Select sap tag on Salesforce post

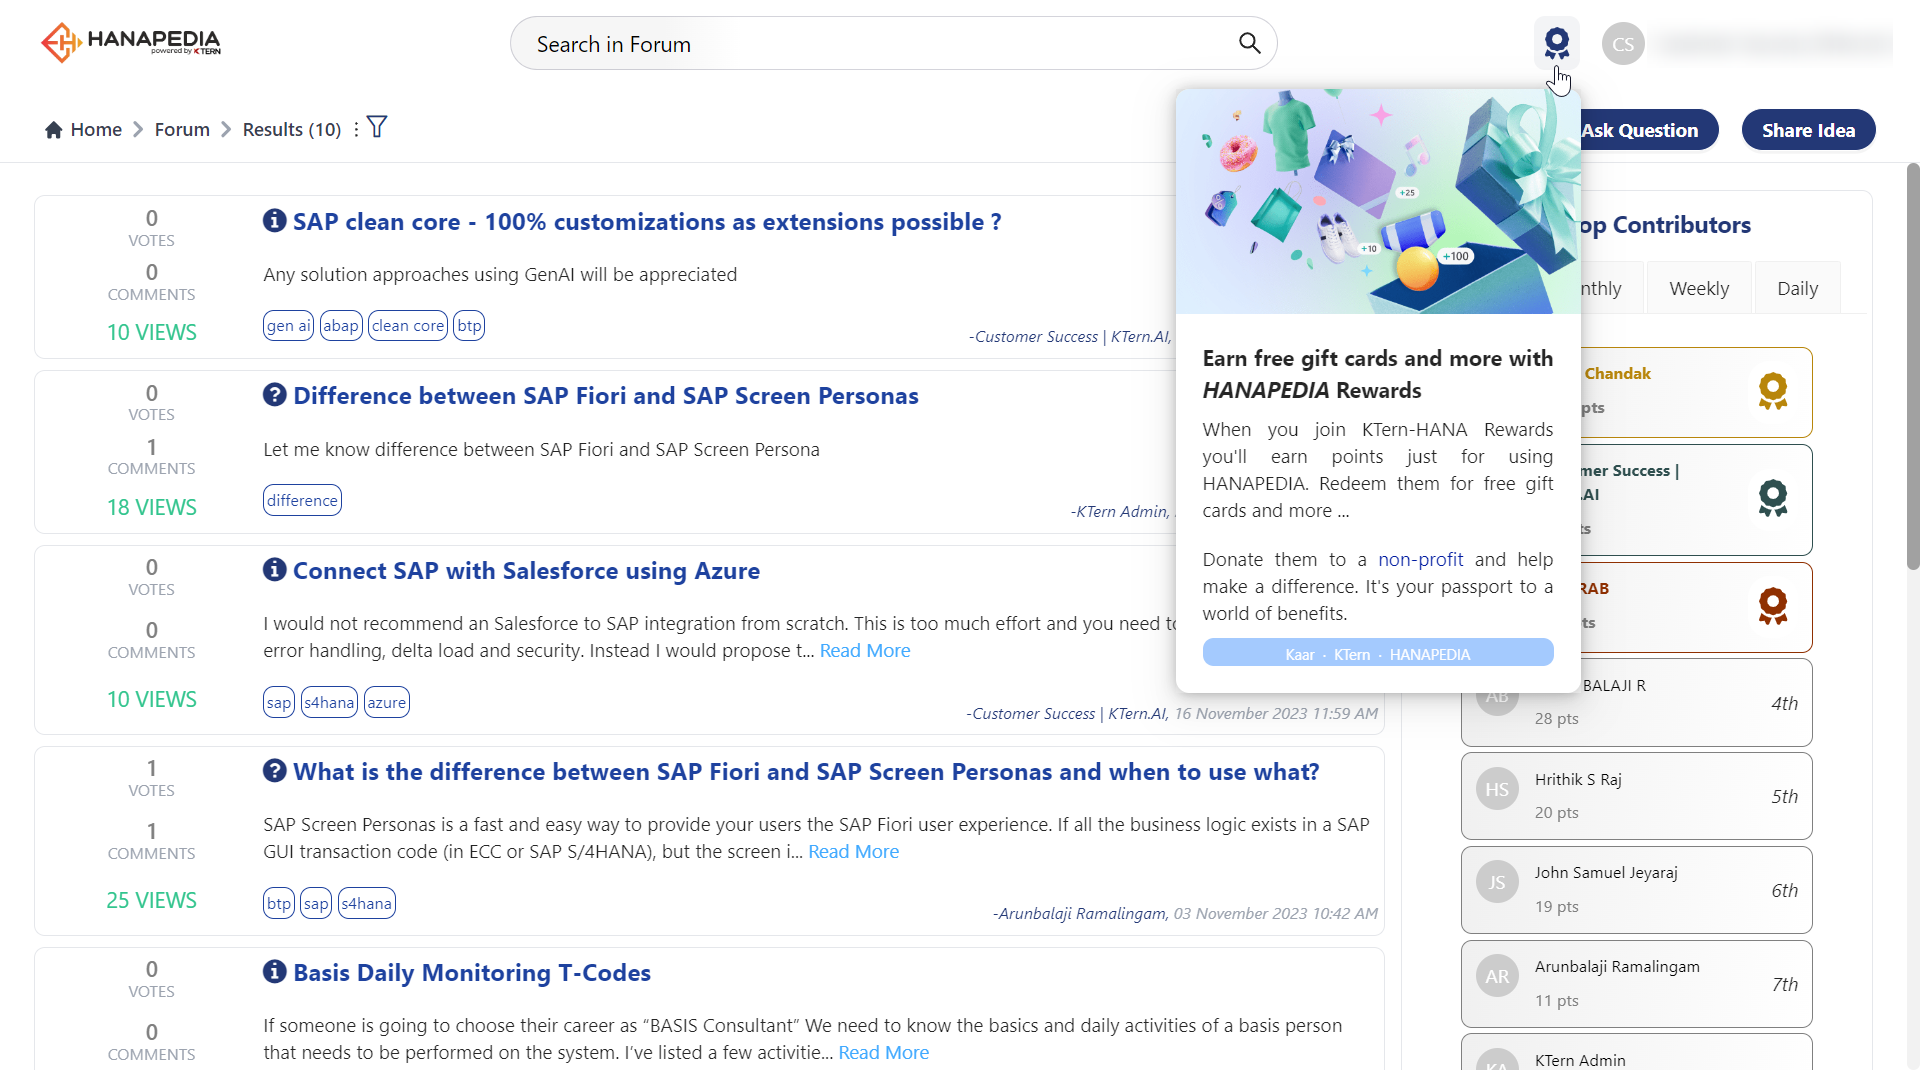click(279, 703)
